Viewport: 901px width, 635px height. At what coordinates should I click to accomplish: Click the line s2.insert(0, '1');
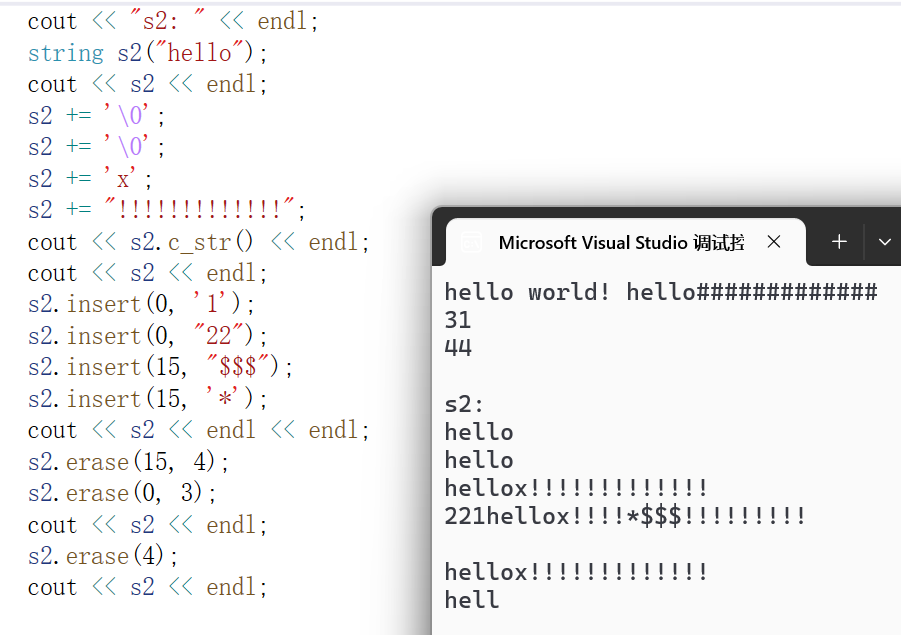tap(141, 303)
